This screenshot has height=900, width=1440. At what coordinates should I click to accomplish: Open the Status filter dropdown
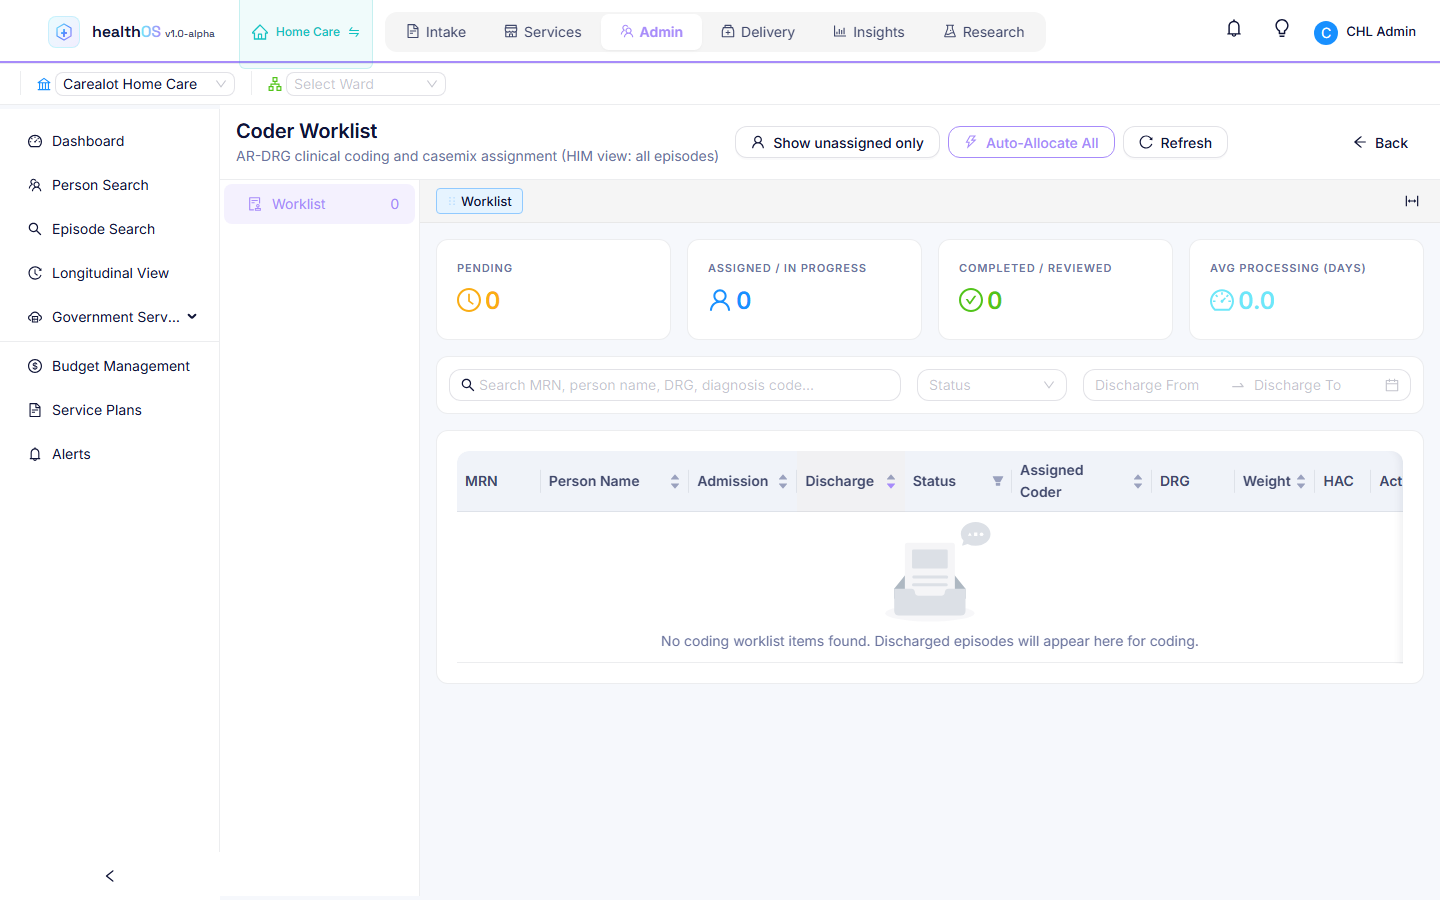(x=992, y=385)
